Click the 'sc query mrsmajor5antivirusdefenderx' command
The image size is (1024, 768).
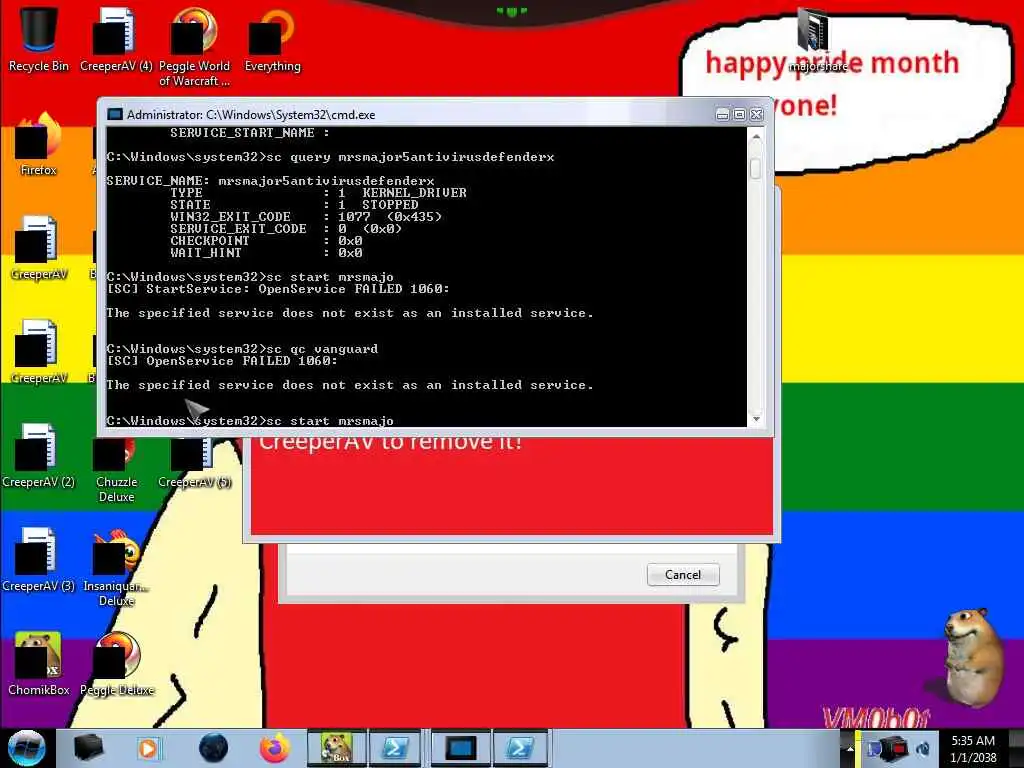[330, 157]
